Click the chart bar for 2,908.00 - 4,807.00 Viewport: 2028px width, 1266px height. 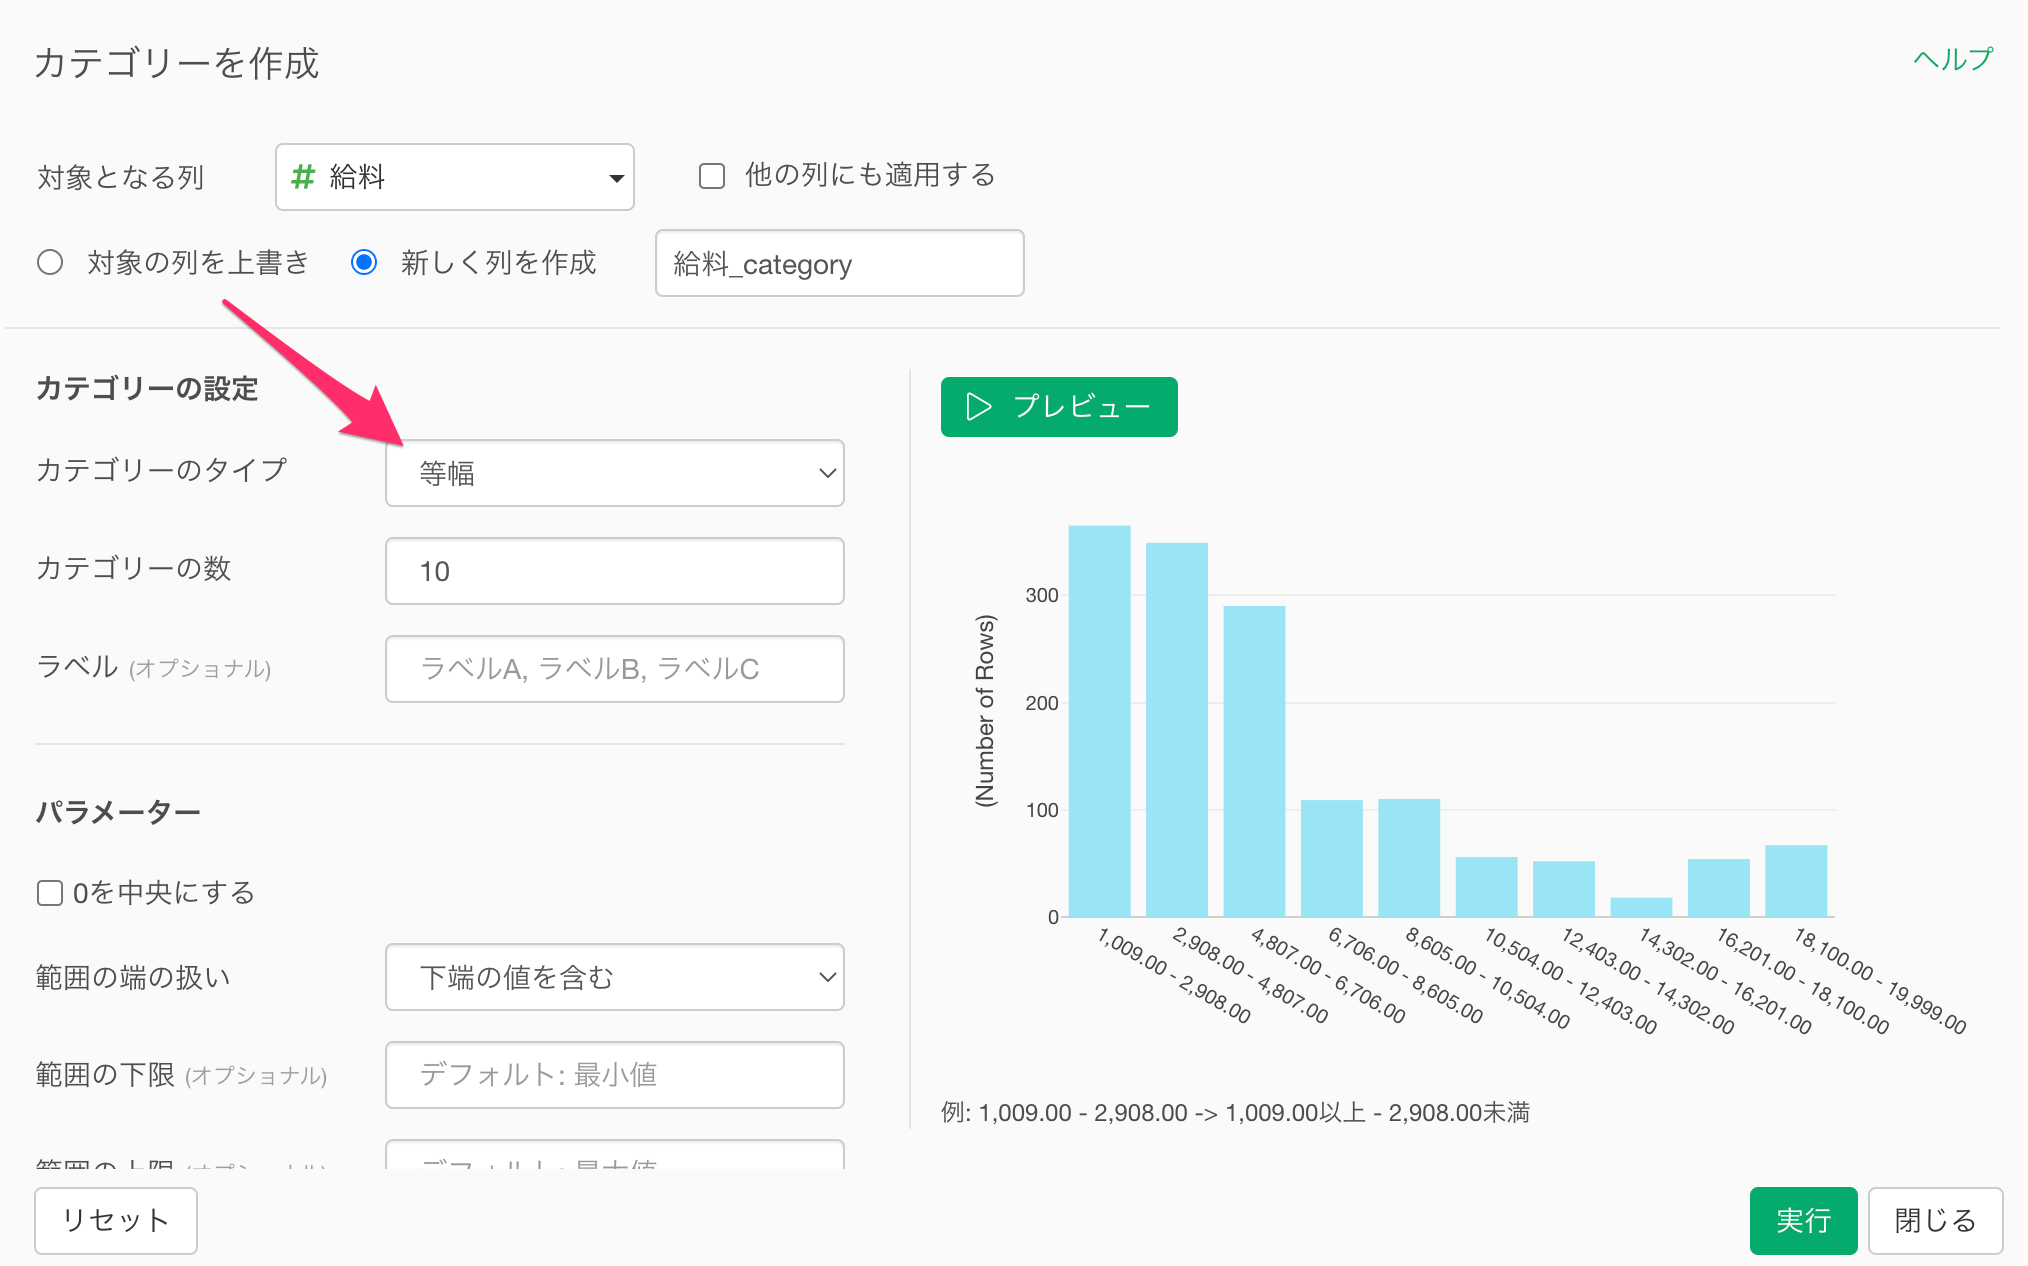1177,730
